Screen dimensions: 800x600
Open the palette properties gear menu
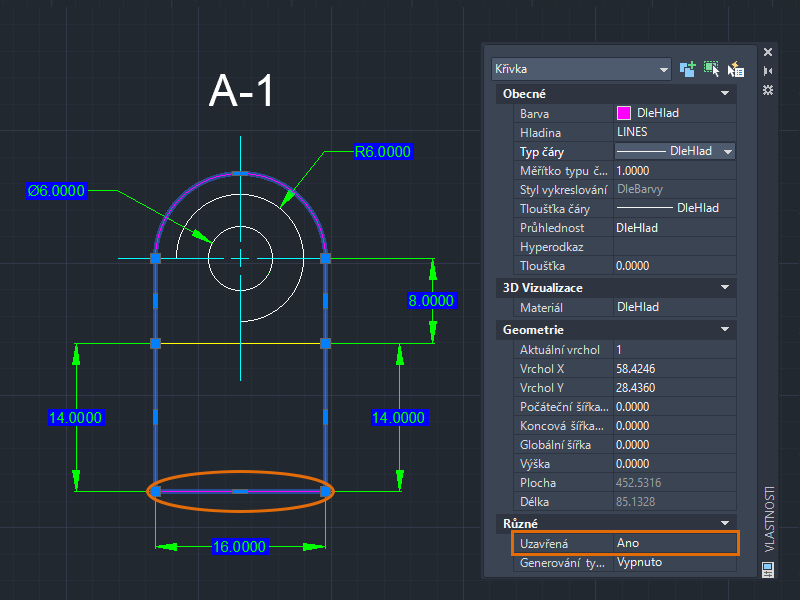pos(768,90)
